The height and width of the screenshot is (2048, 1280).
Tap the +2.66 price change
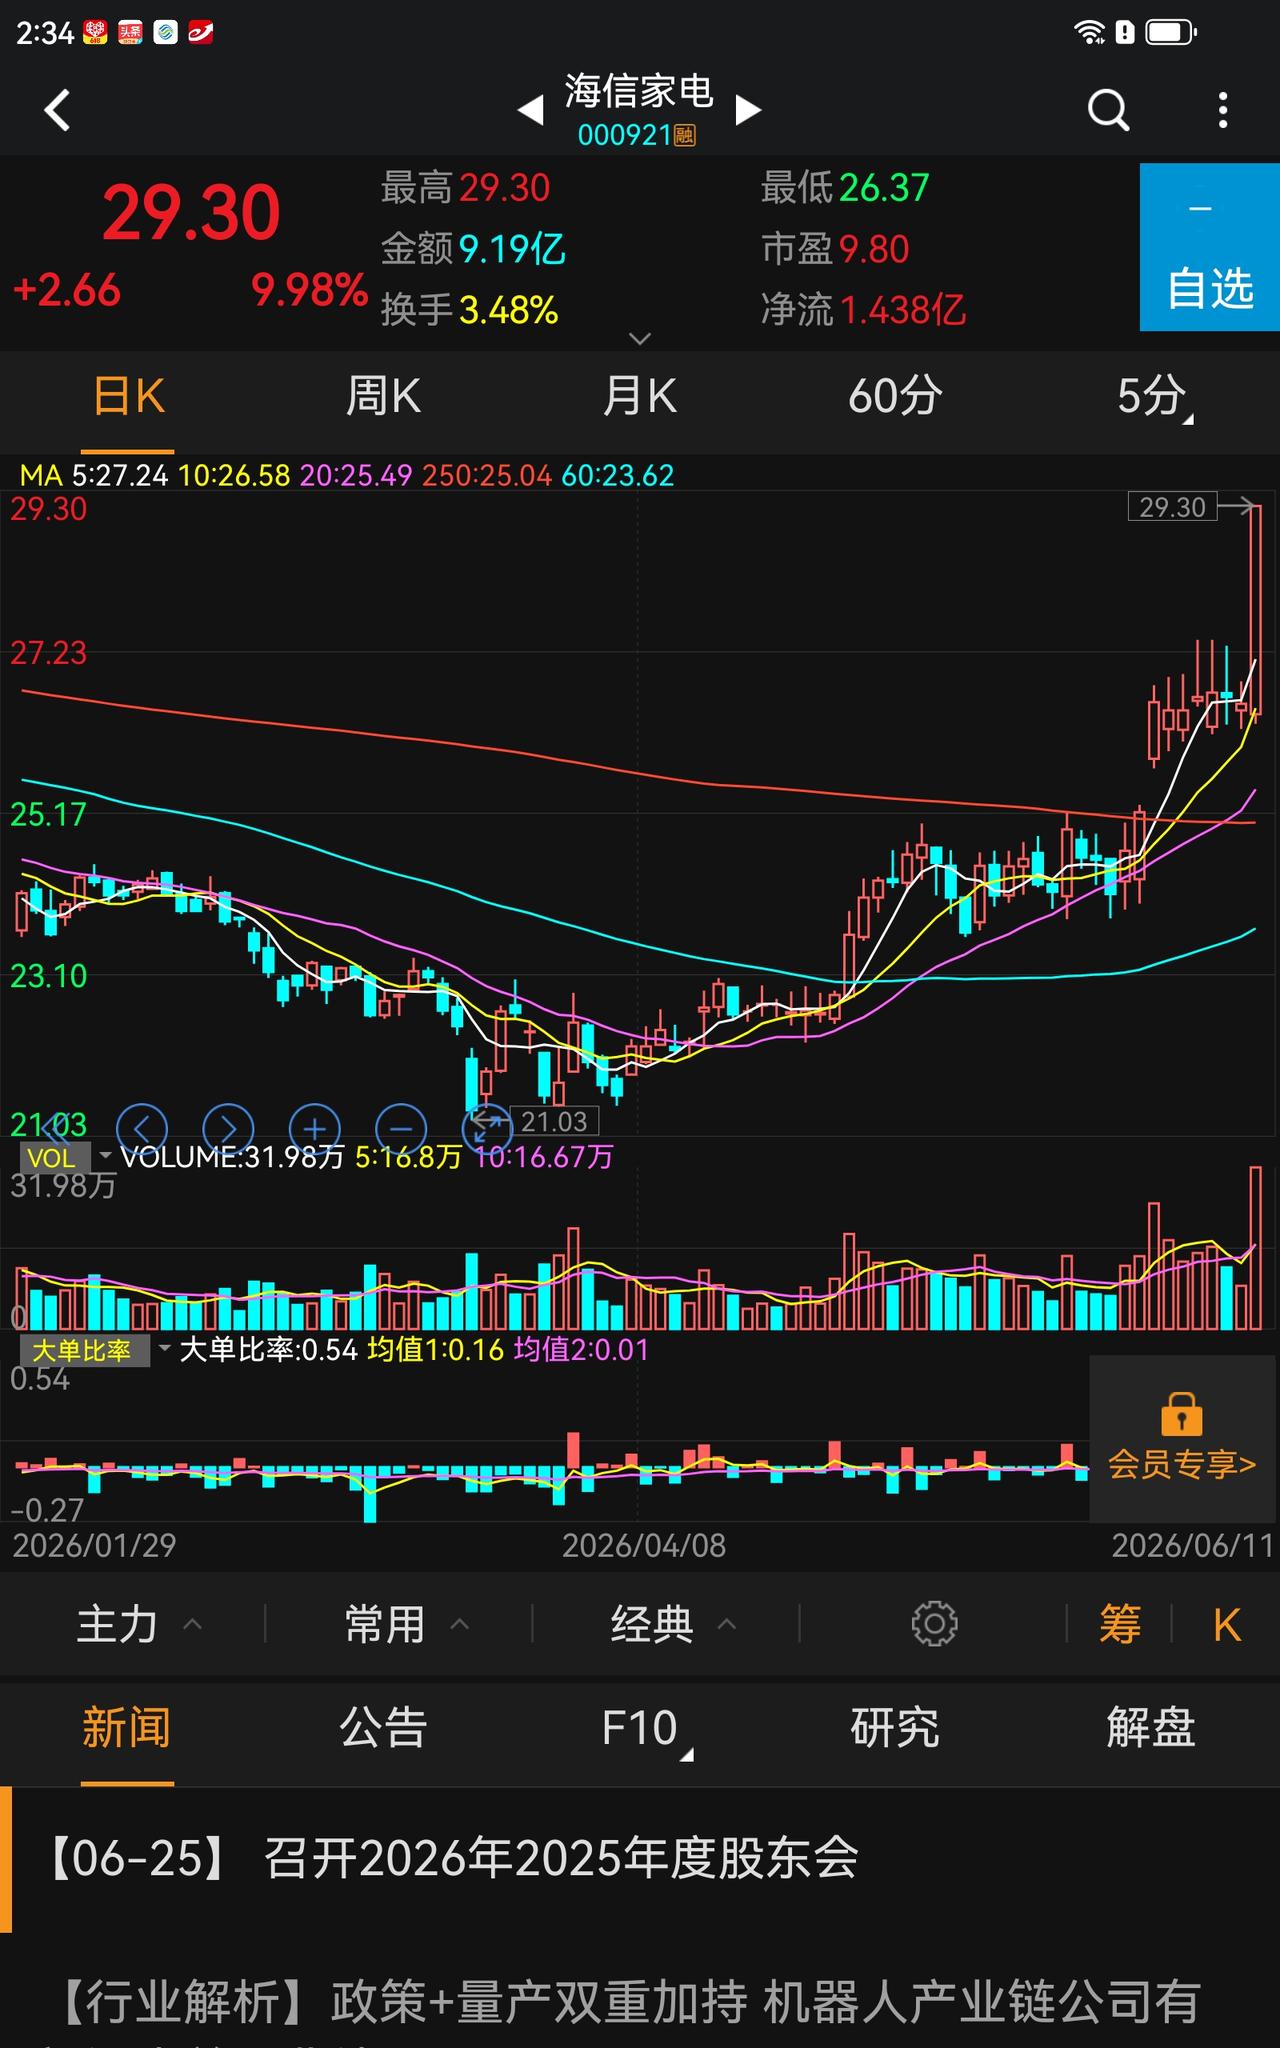click(66, 291)
